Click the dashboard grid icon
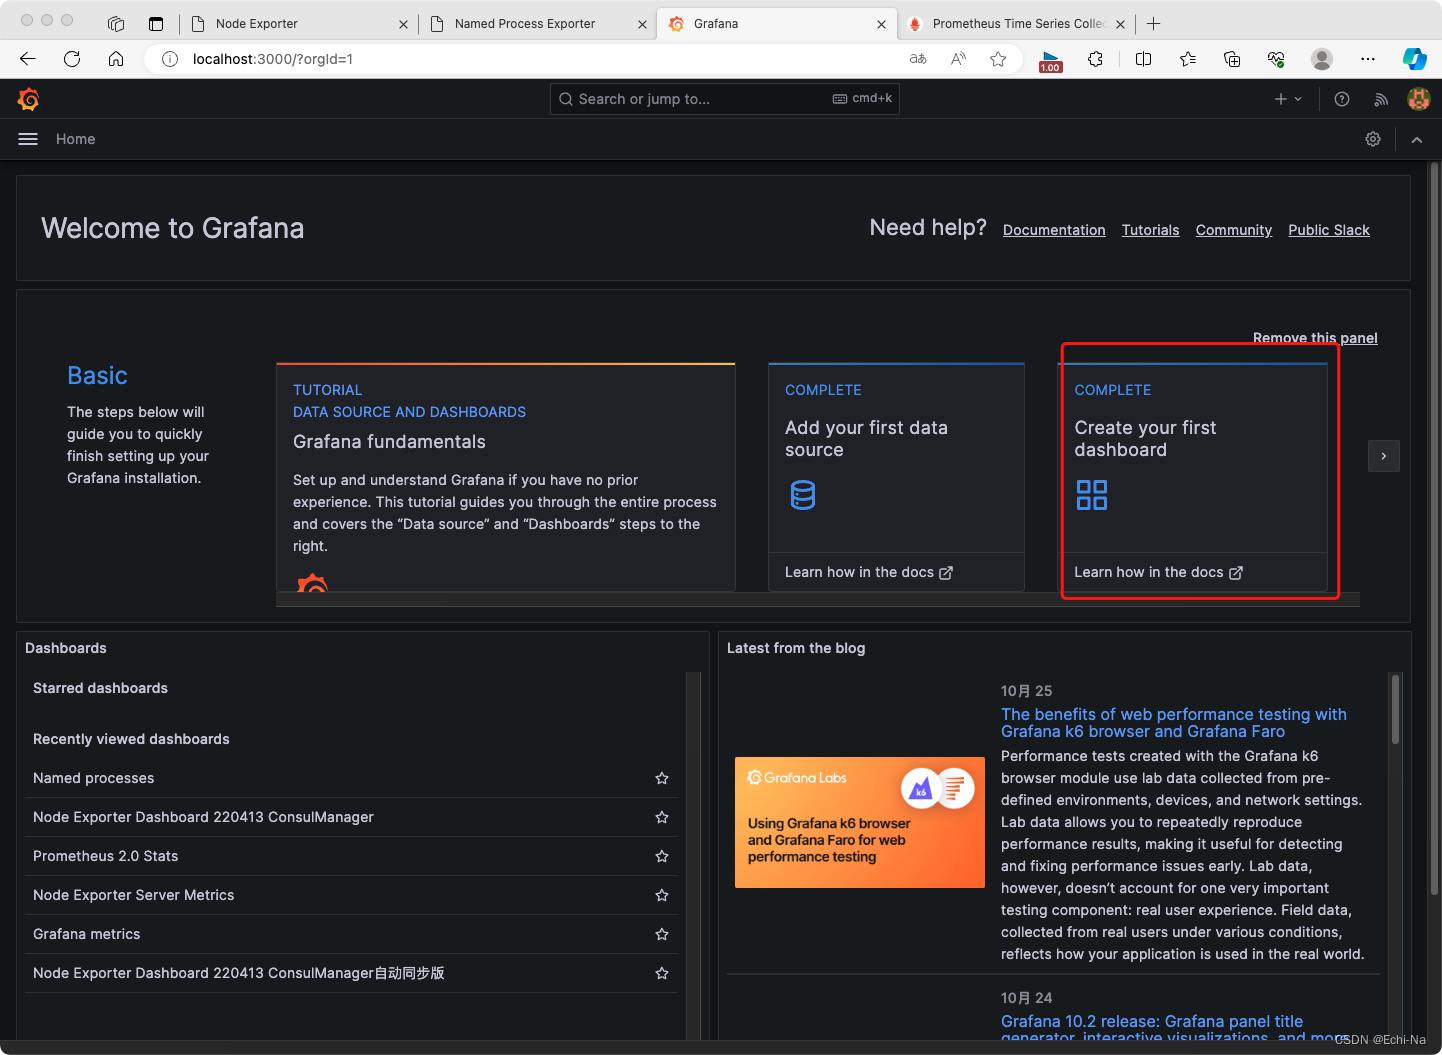The width and height of the screenshot is (1442, 1055). click(x=1092, y=495)
